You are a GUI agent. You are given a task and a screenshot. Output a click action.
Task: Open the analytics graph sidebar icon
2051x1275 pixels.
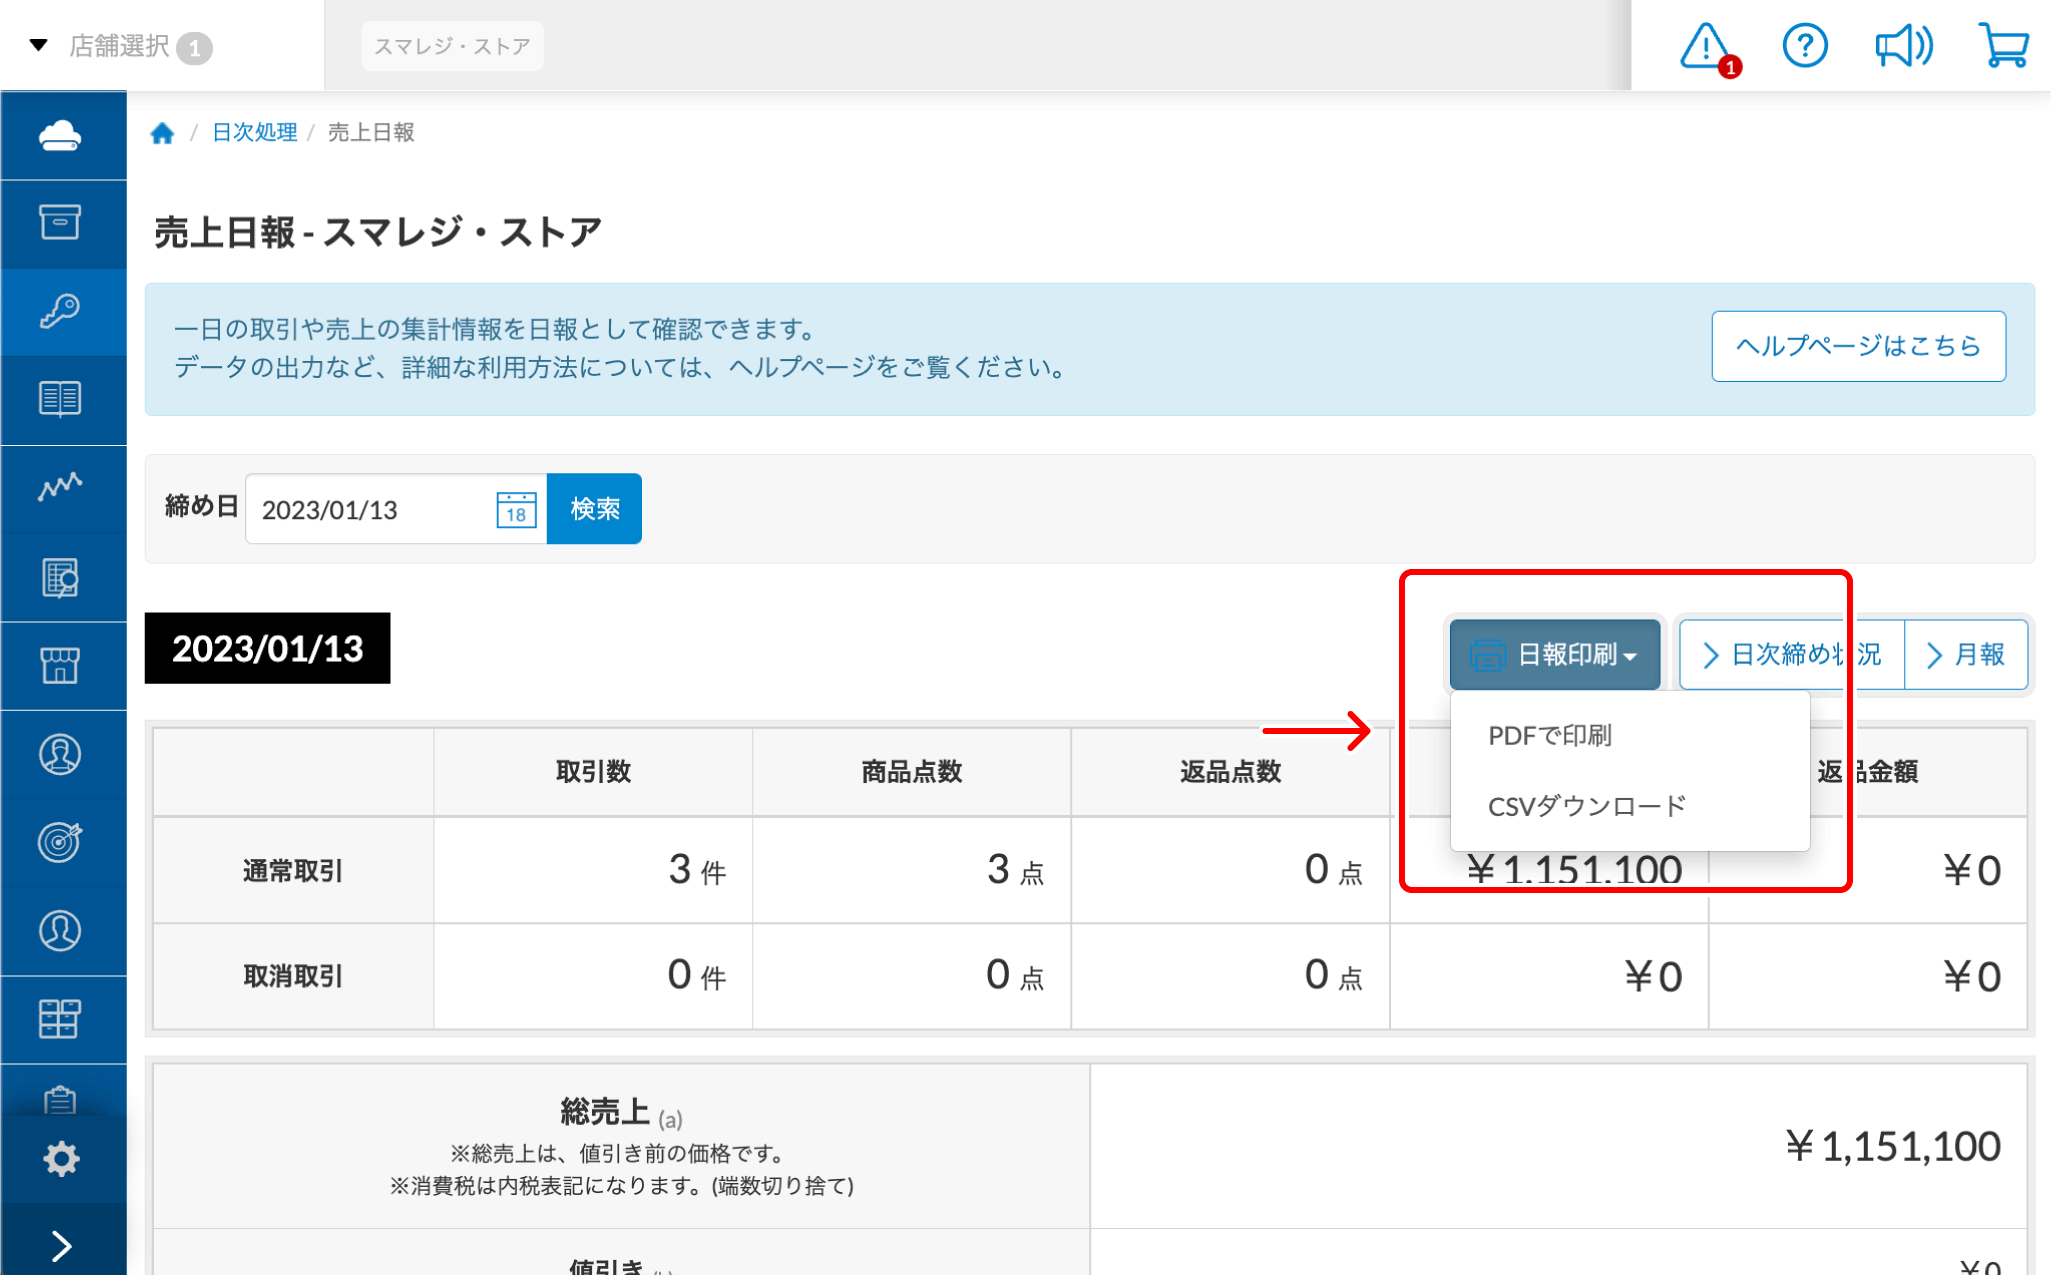pyautogui.click(x=61, y=487)
